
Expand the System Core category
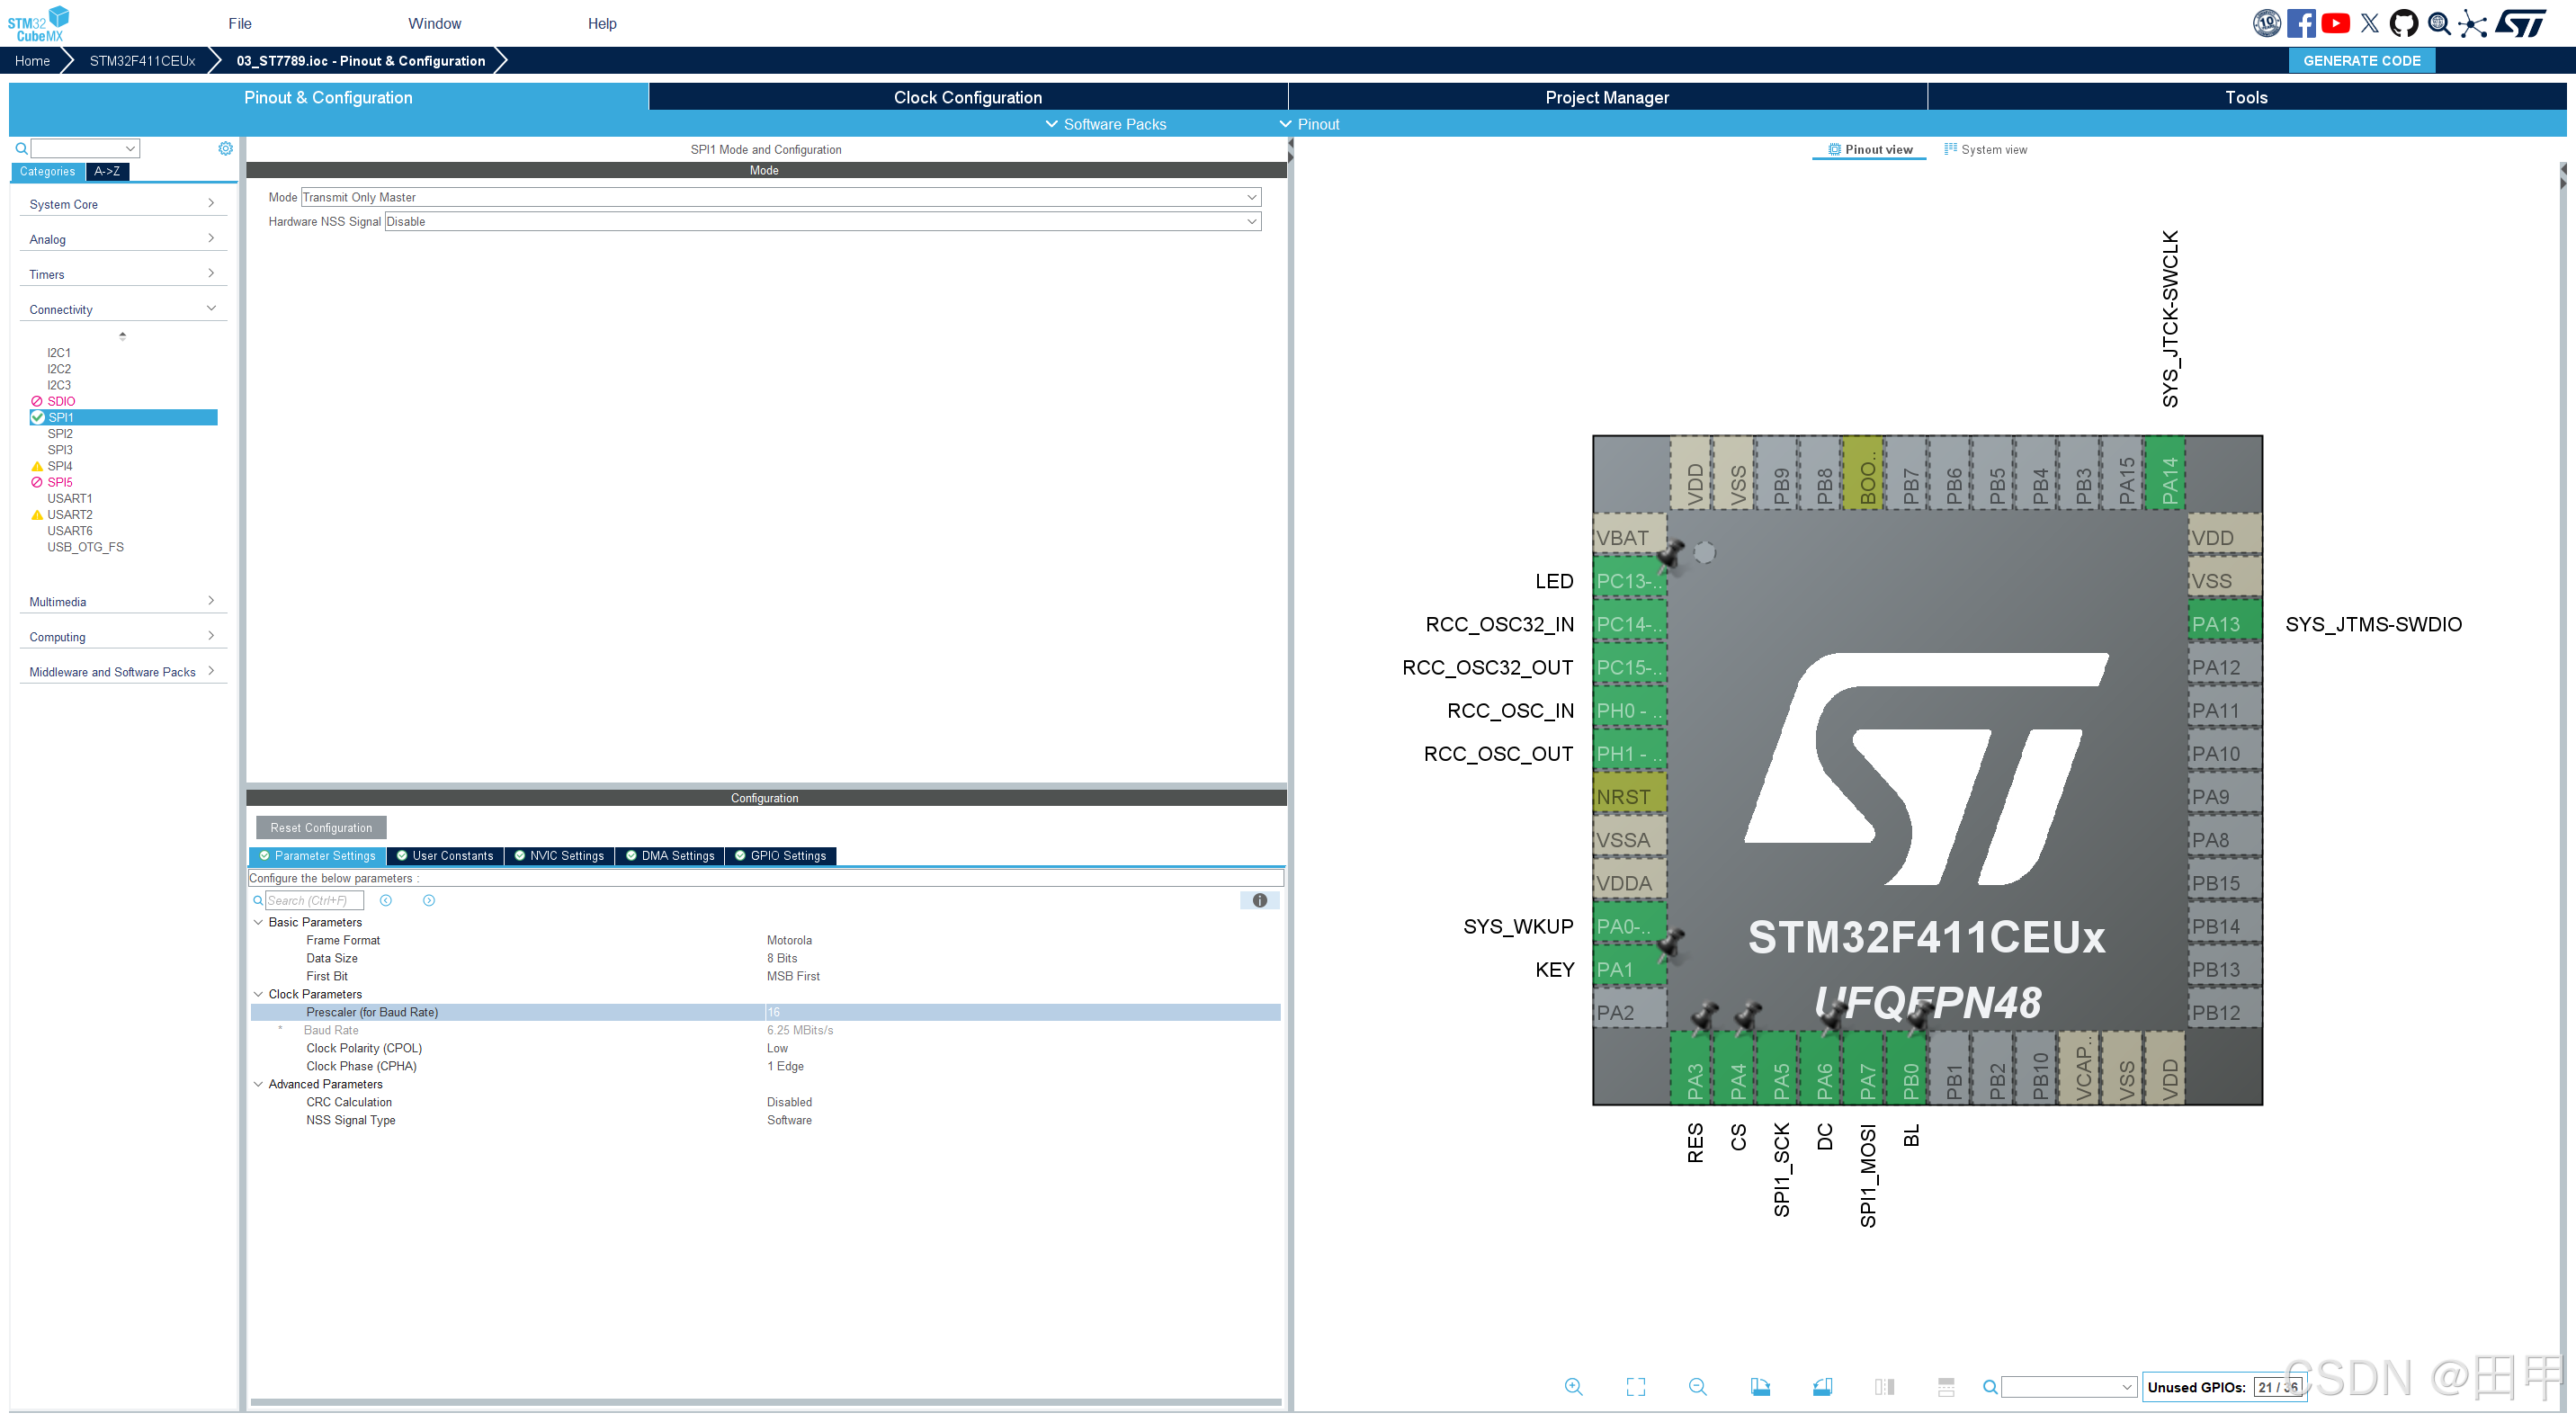pos(122,204)
